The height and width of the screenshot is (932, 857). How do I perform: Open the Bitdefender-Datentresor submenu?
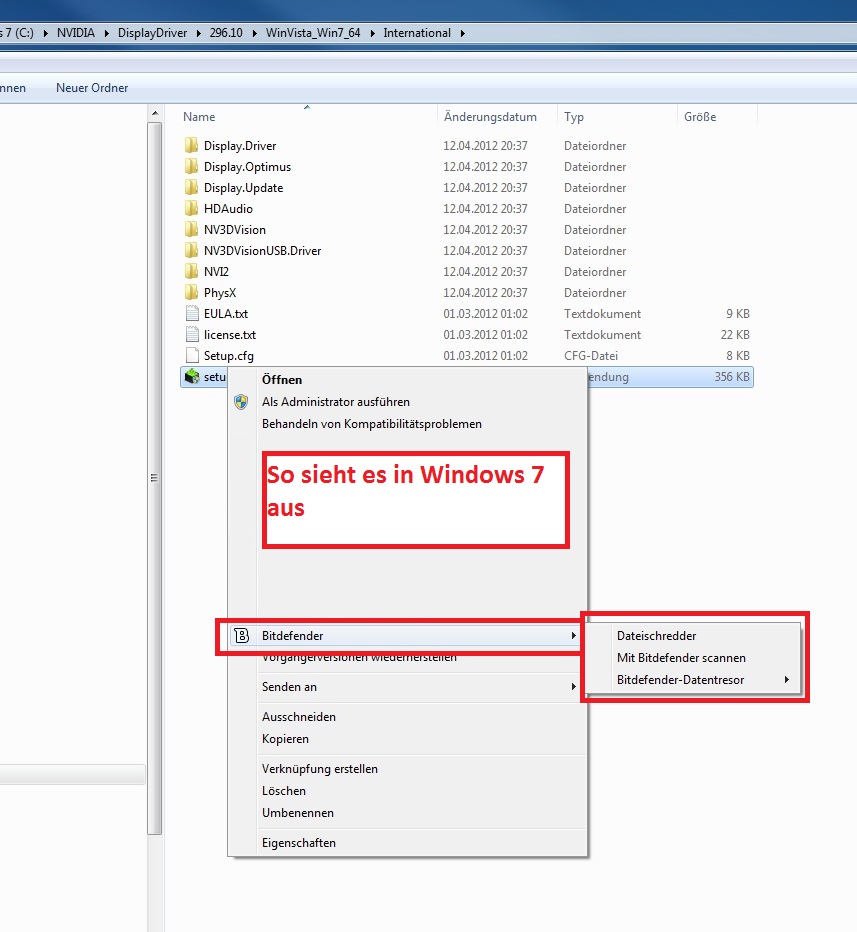click(x=693, y=679)
